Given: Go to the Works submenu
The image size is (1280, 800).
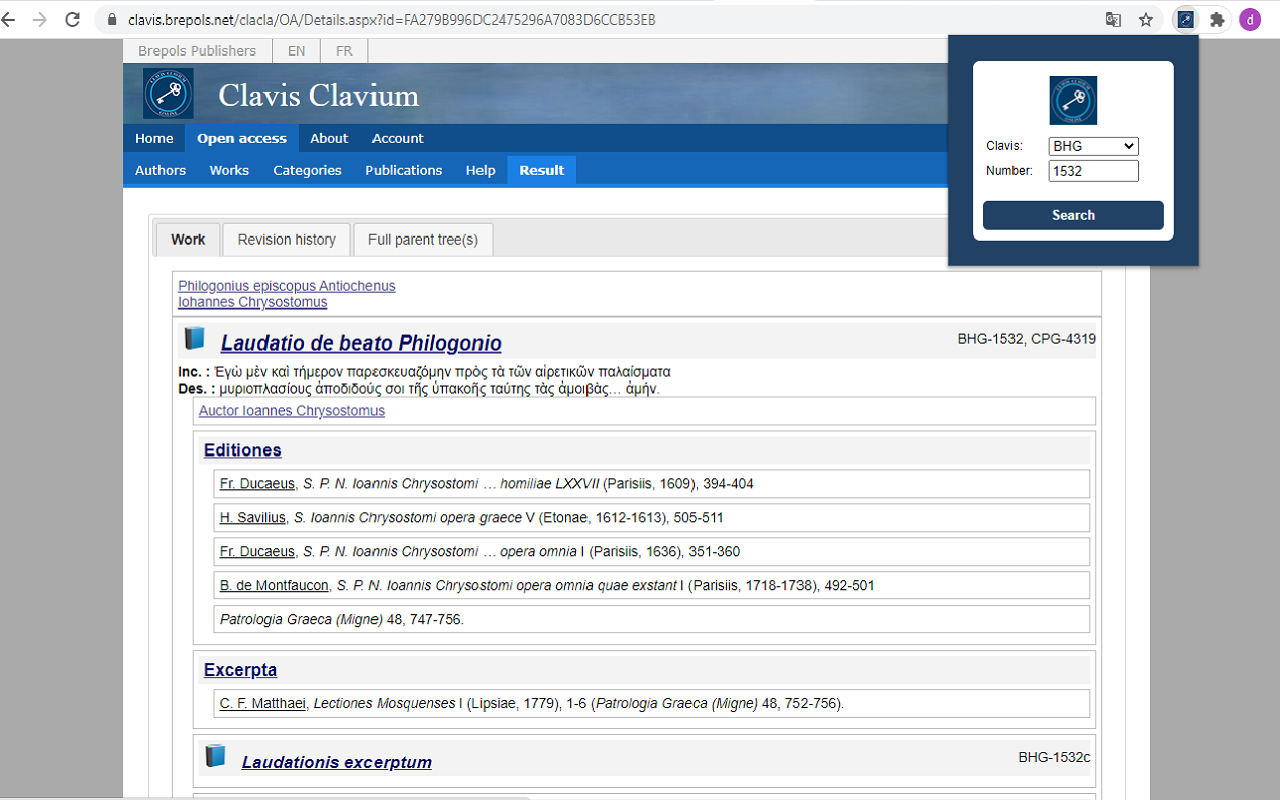Looking at the screenshot, I should (x=229, y=170).
